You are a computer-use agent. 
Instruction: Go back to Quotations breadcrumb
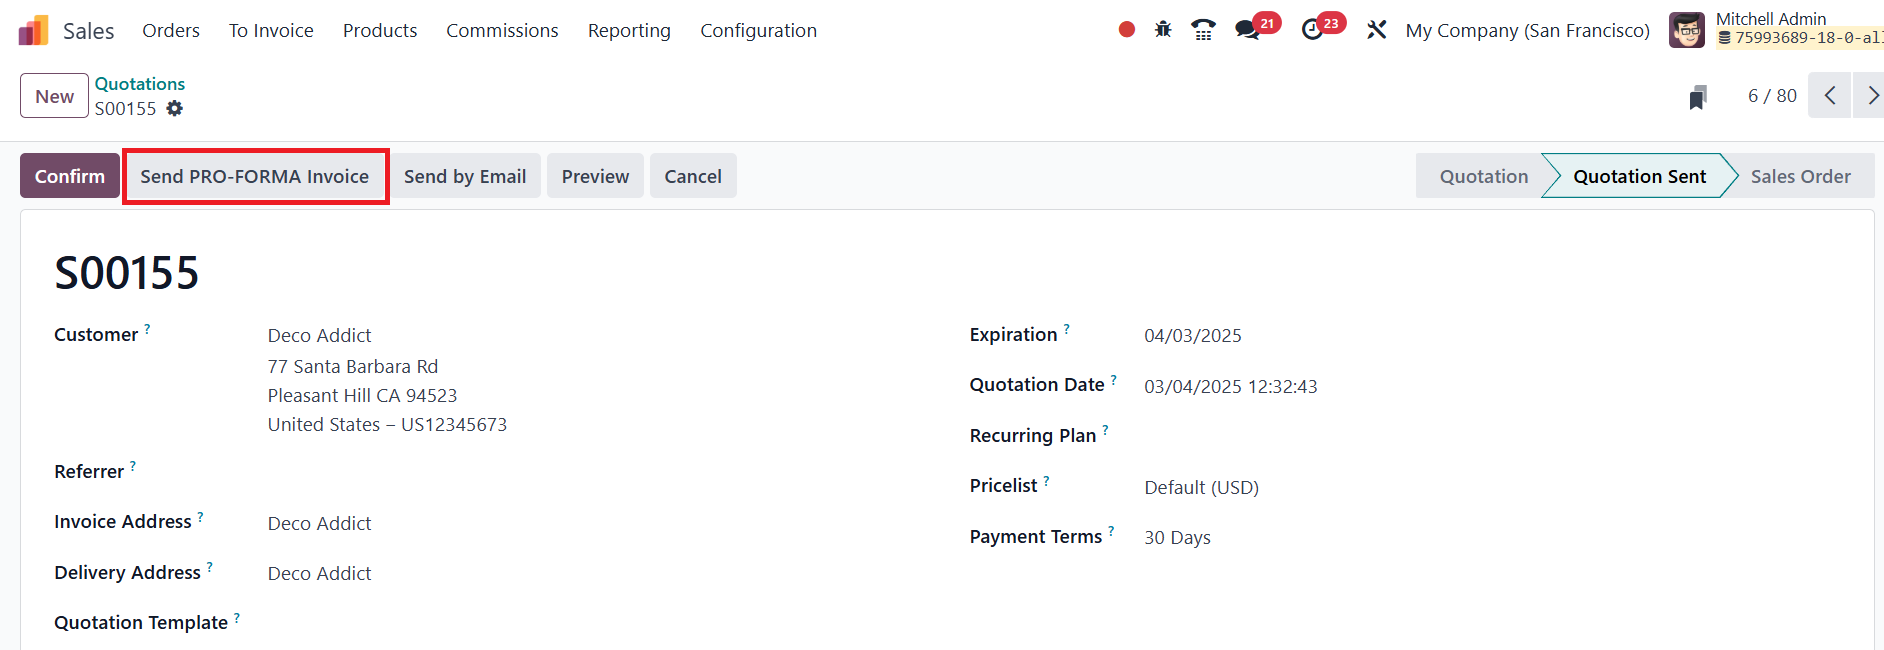point(140,84)
